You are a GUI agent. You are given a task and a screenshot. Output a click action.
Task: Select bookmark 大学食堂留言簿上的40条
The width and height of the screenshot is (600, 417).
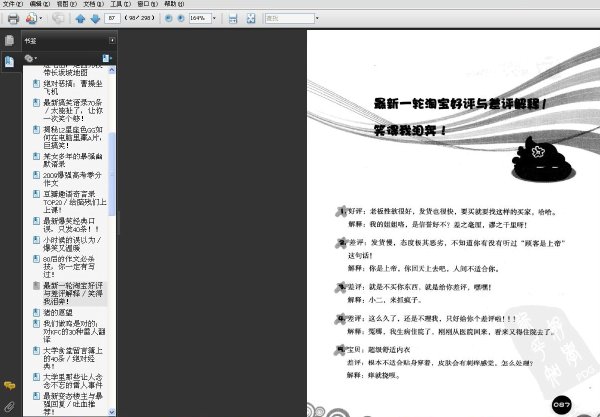pyautogui.click(x=73, y=358)
